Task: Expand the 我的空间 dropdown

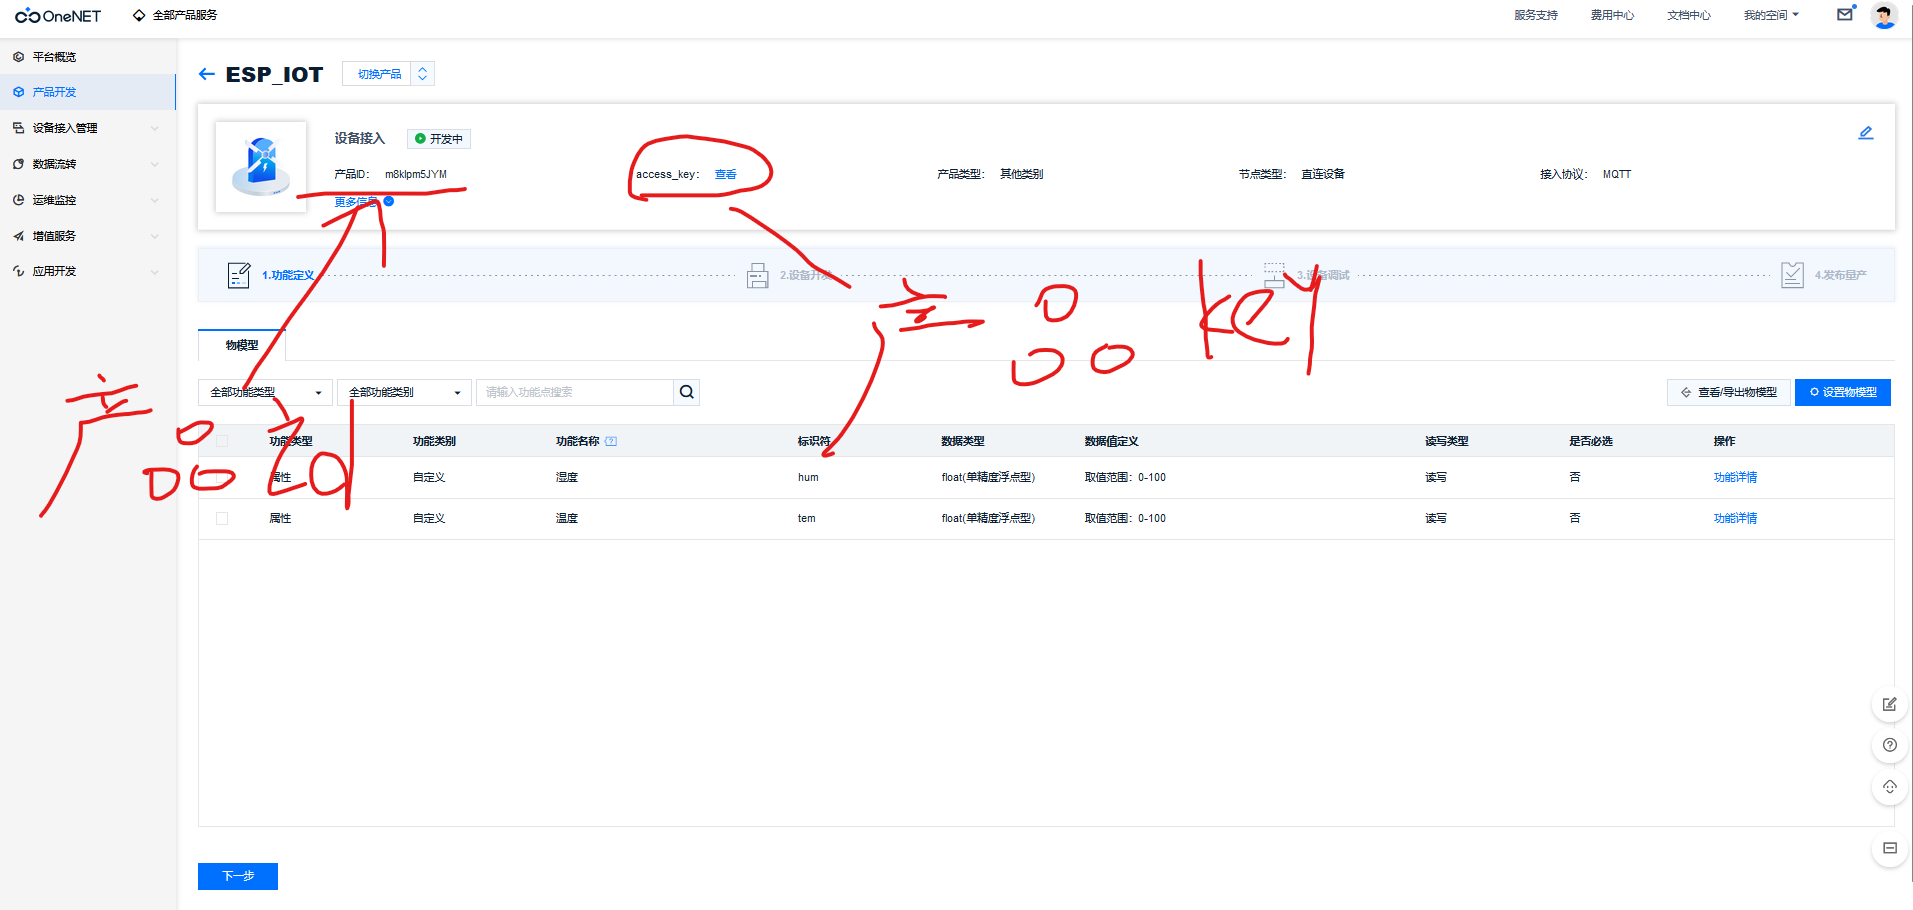Action: pyautogui.click(x=1771, y=15)
